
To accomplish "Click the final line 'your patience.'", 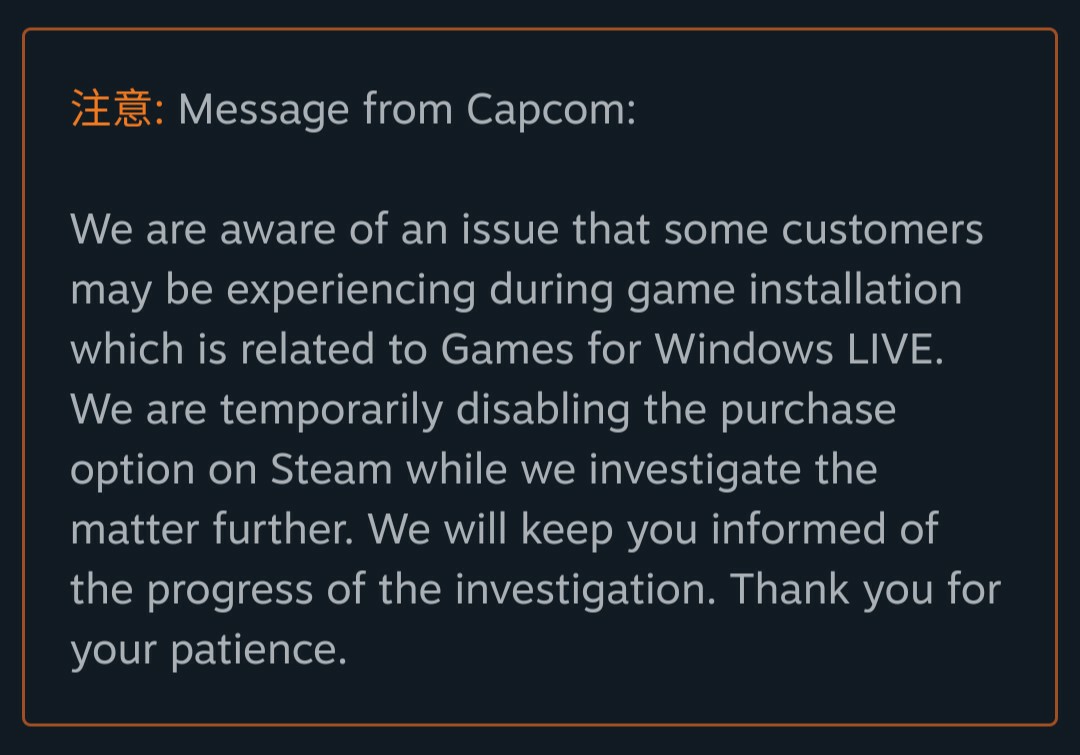I will (208, 650).
